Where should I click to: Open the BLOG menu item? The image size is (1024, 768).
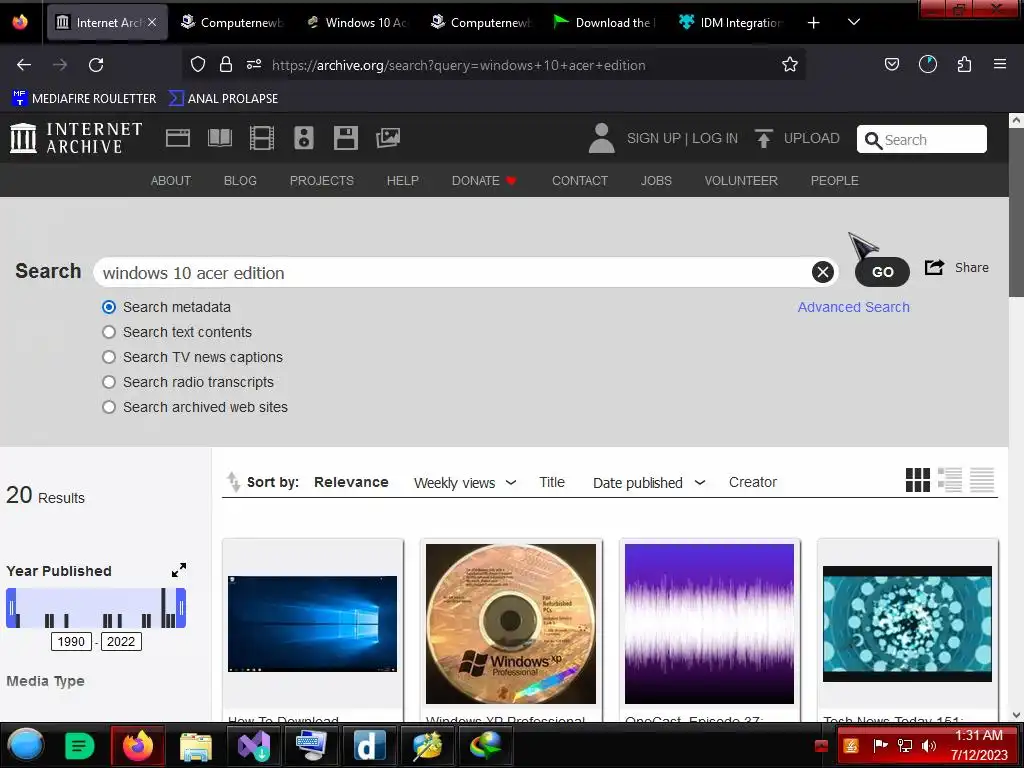coord(240,180)
